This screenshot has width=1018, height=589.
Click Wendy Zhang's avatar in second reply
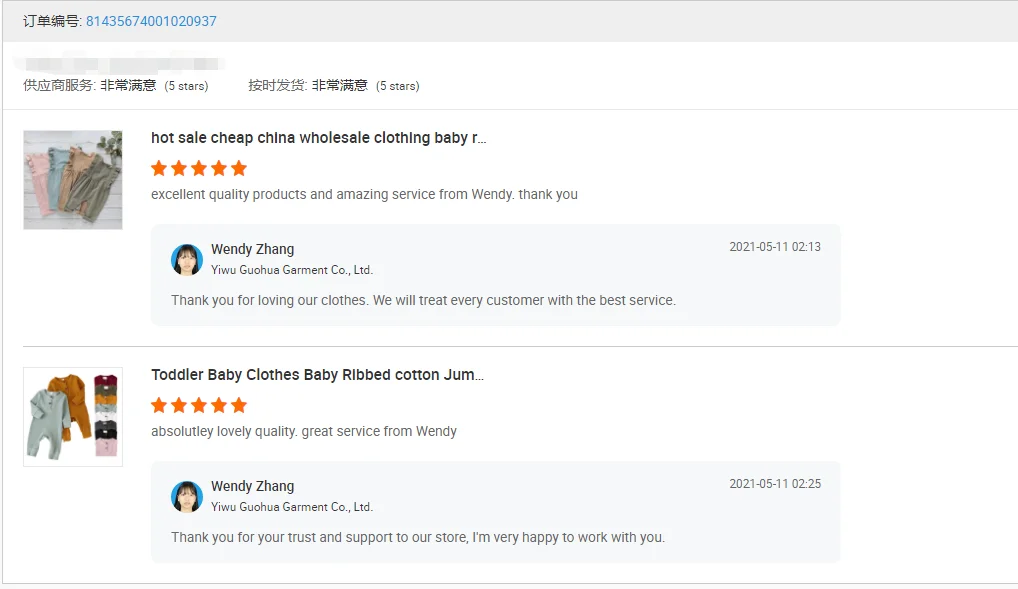[x=187, y=496]
